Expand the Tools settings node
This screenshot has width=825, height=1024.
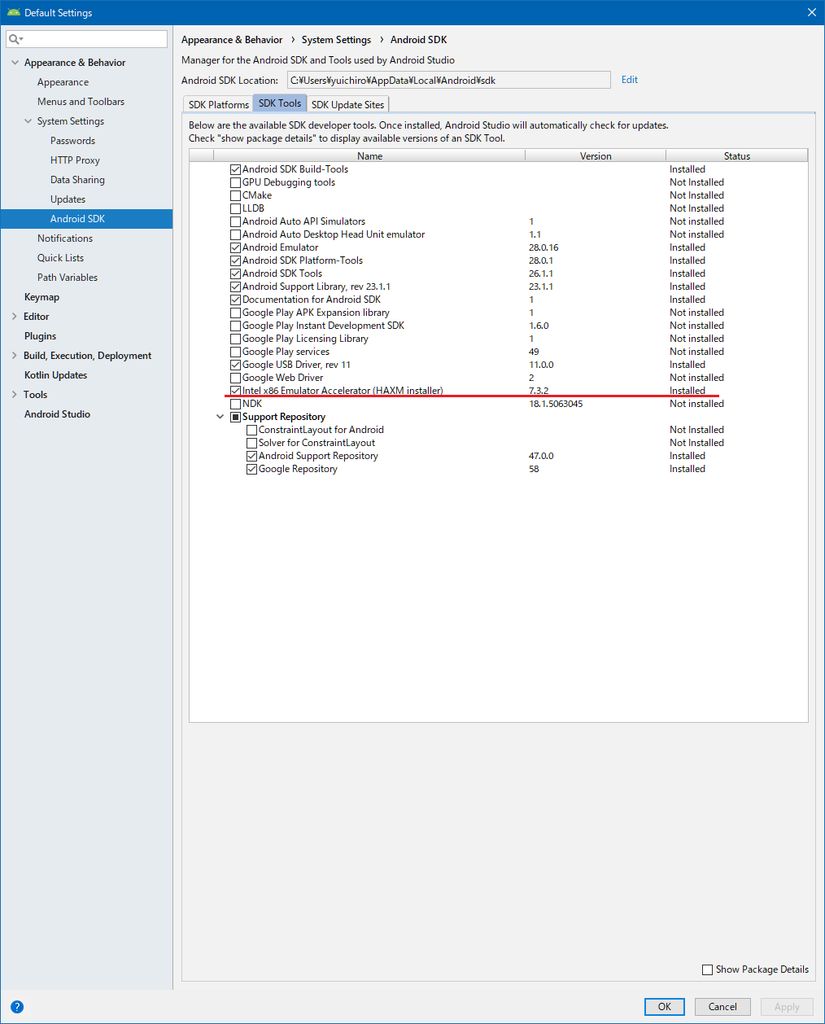14,395
